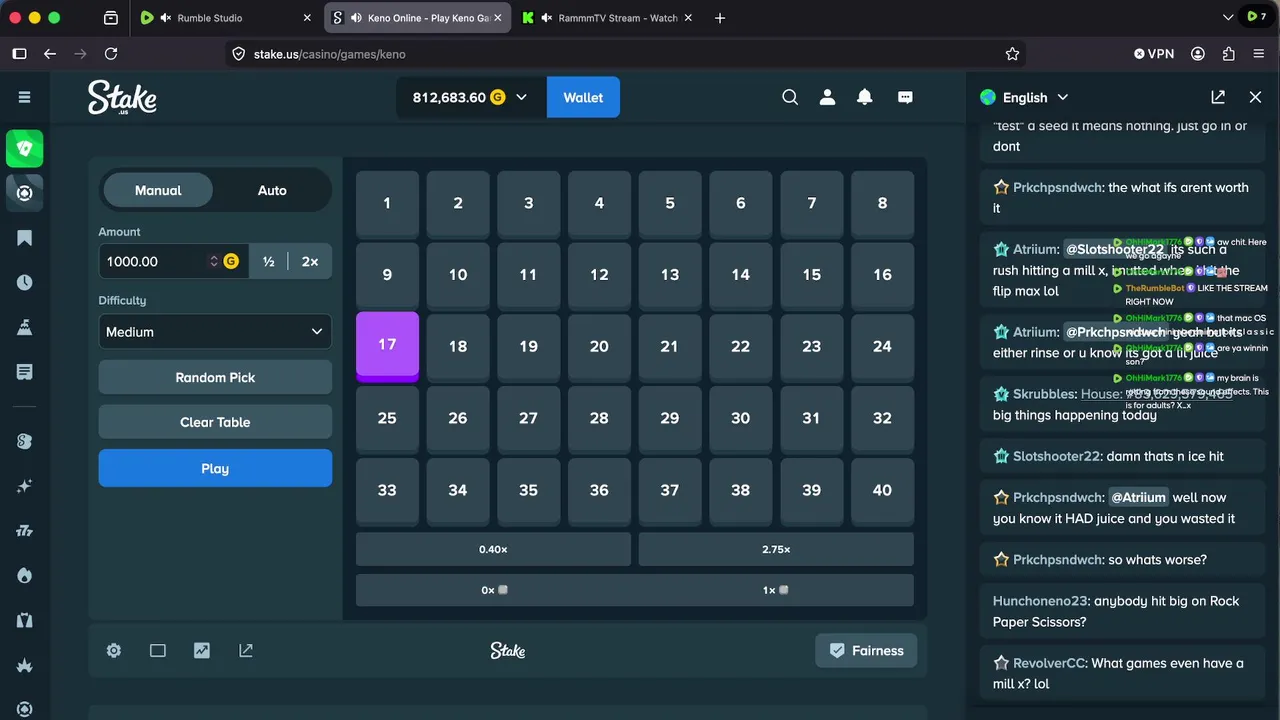
Task: Toggle chat bubble icon in Stake header
Action: 905,97
